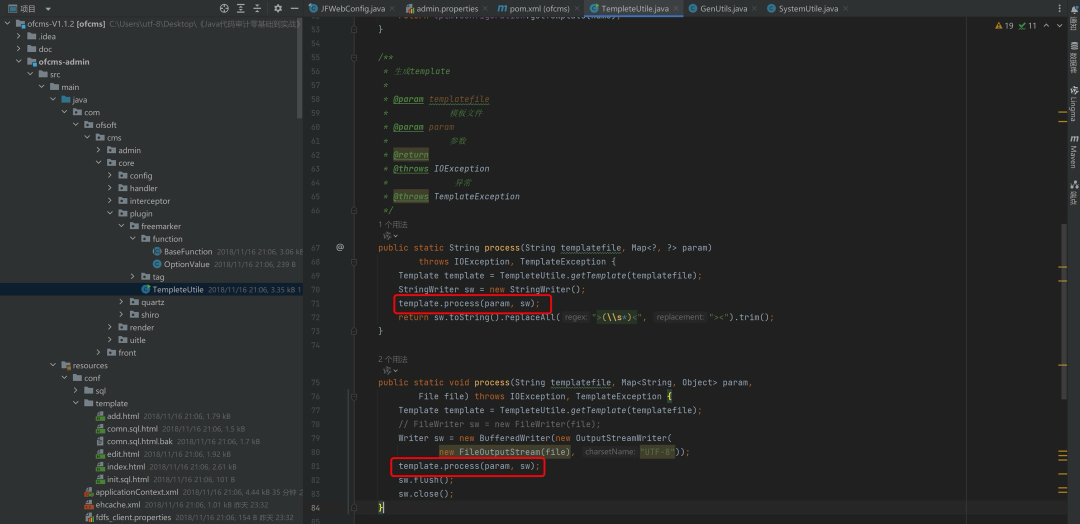Close the JFWebConfig.java tab
Image resolution: width=1080 pixels, height=524 pixels.
(x=391, y=9)
